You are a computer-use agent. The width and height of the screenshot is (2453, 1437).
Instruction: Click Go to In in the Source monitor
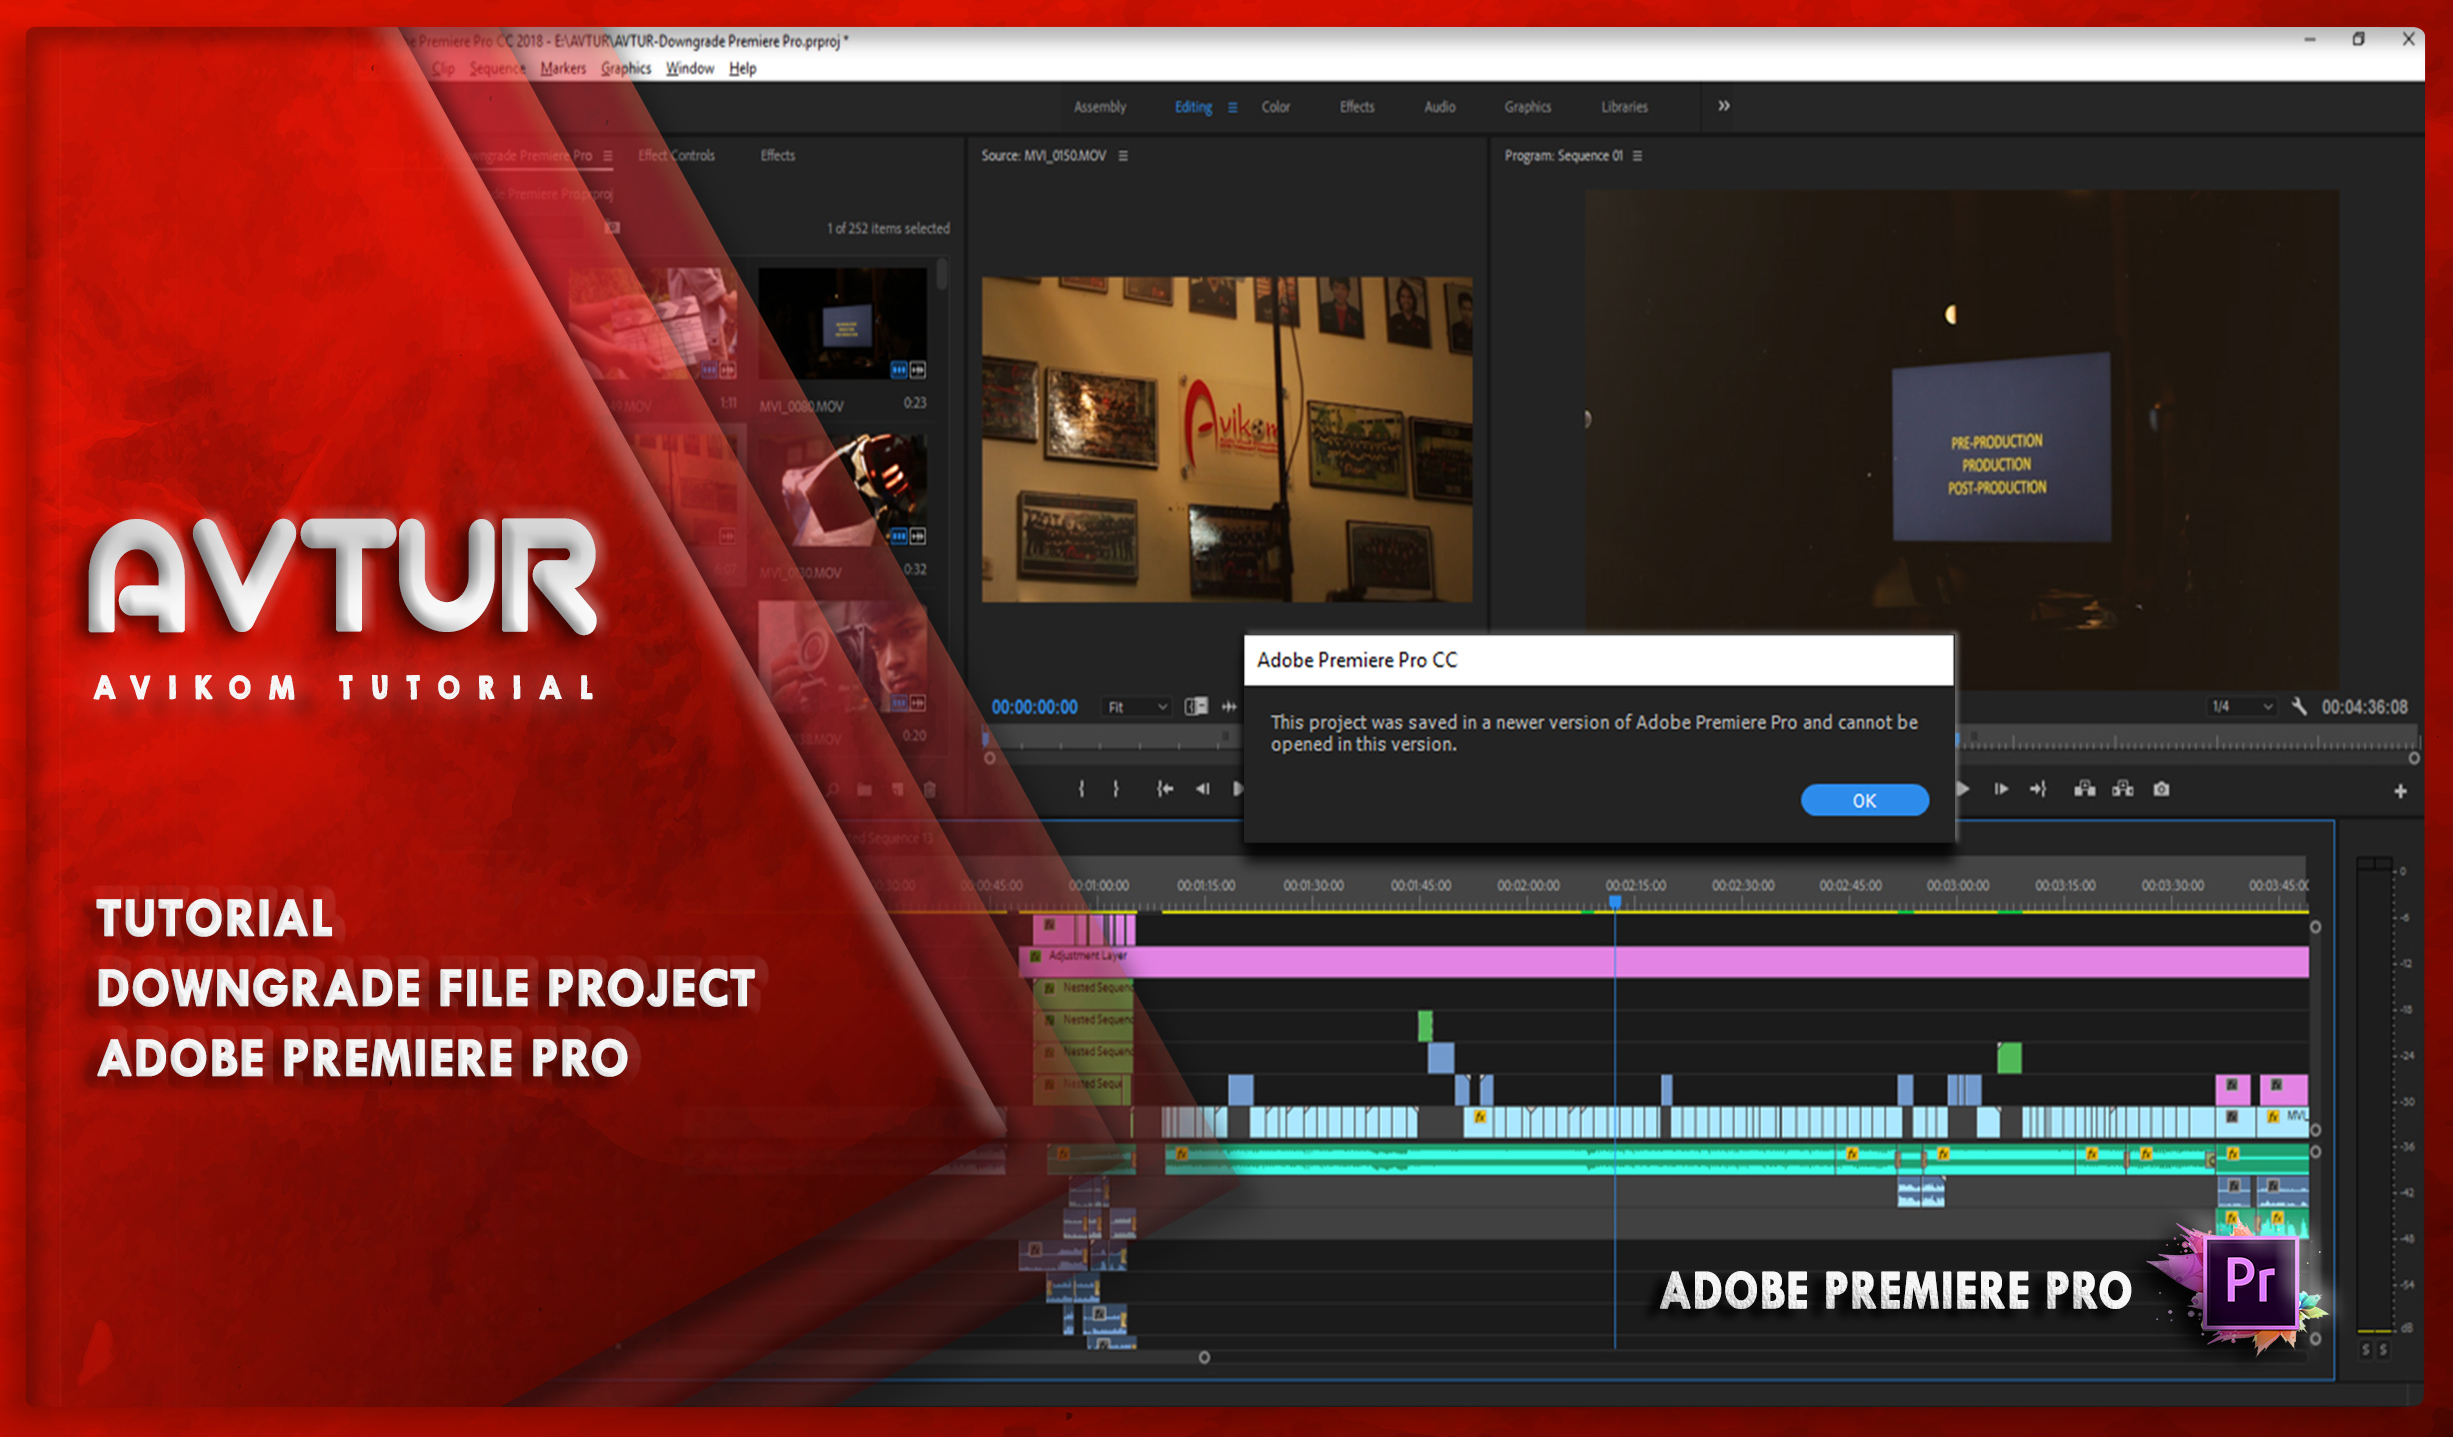coord(1165,789)
